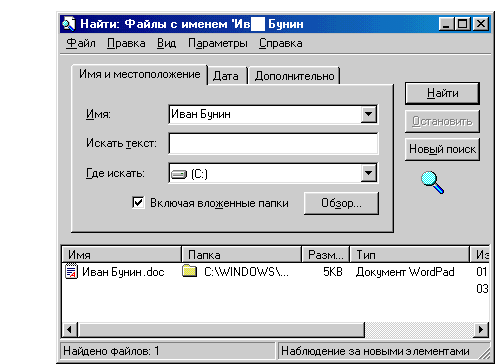
Task: Click the WordPad document icon of Иван Бунин.doc
Action: click(x=71, y=271)
